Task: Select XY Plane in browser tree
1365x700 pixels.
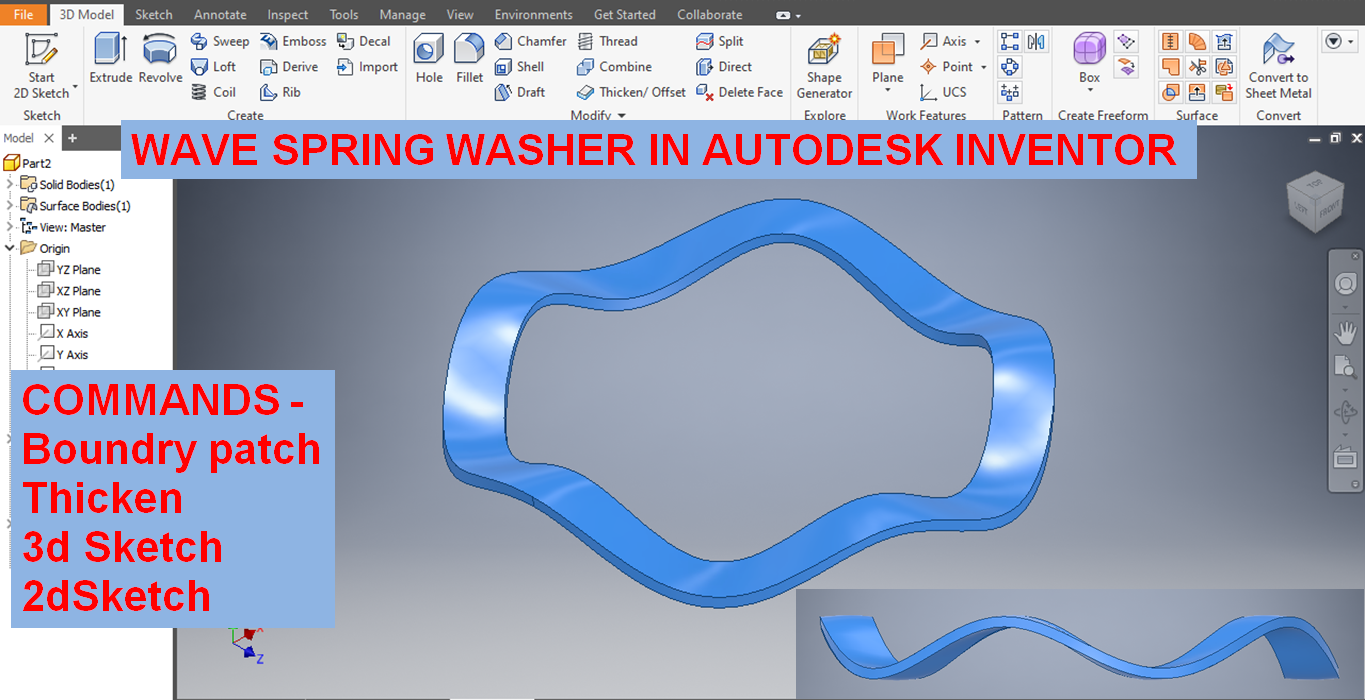Action: [x=69, y=312]
